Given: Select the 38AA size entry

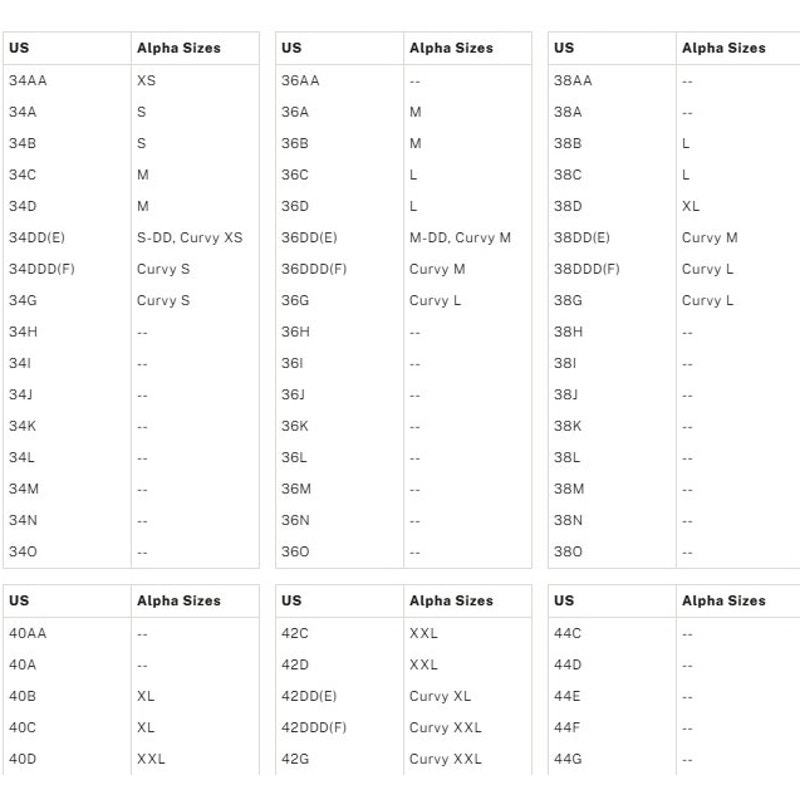Looking at the screenshot, I should tap(573, 81).
